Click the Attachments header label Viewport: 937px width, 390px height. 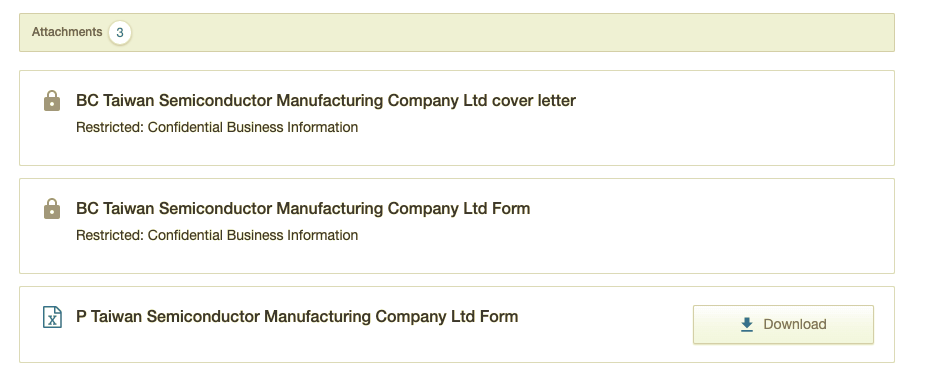[x=67, y=32]
